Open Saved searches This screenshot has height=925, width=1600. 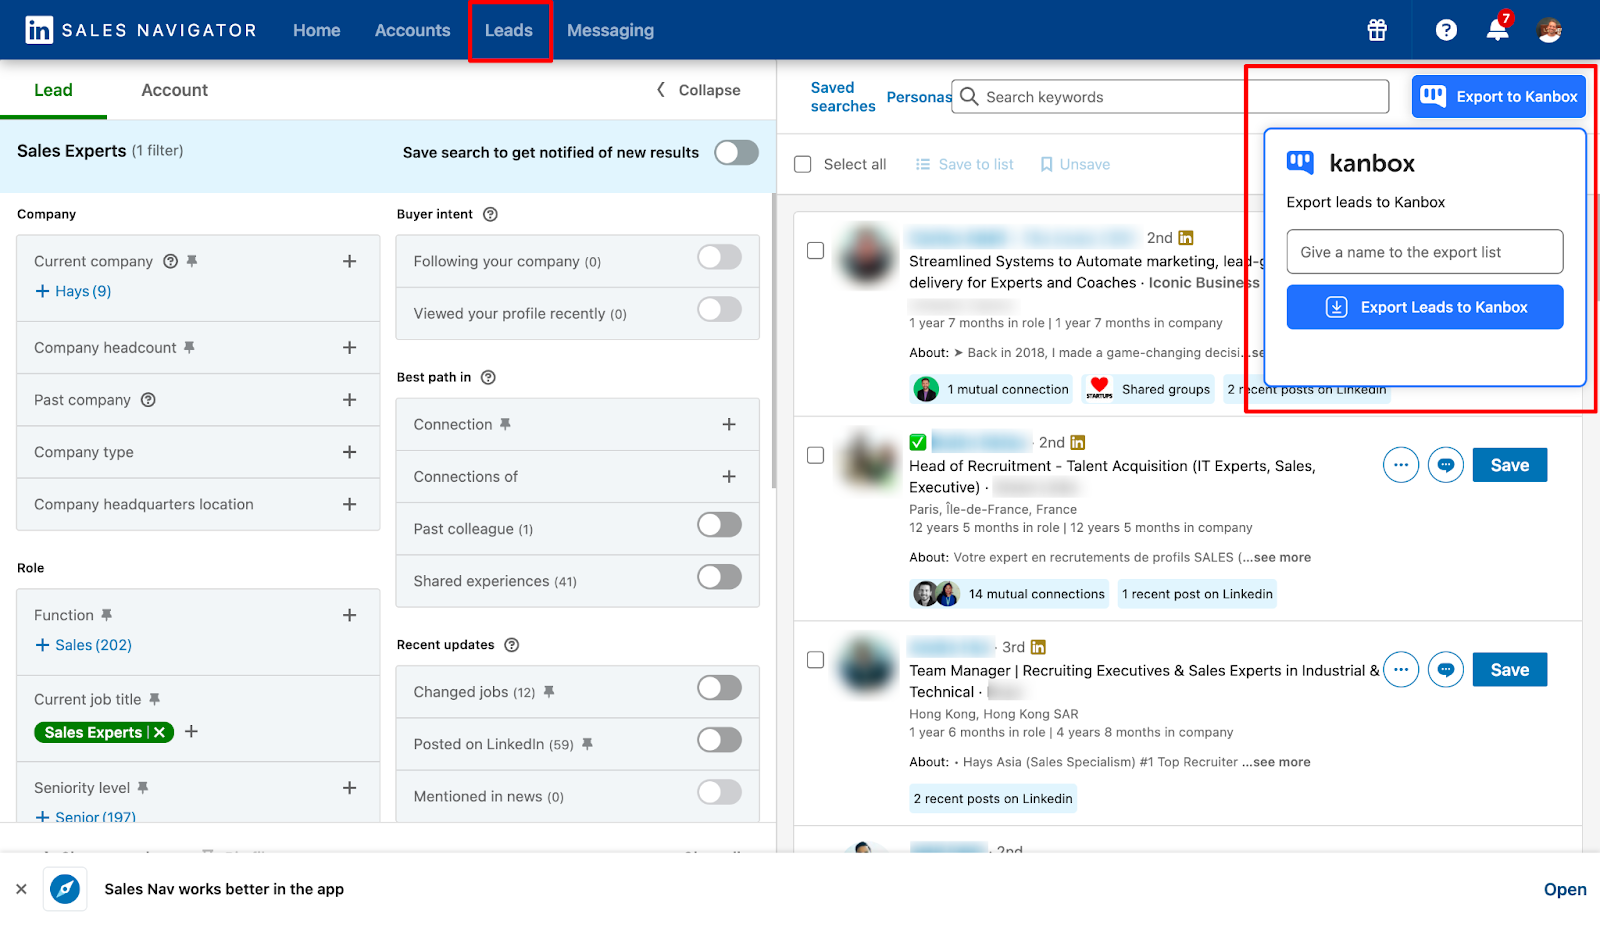pyautogui.click(x=842, y=97)
